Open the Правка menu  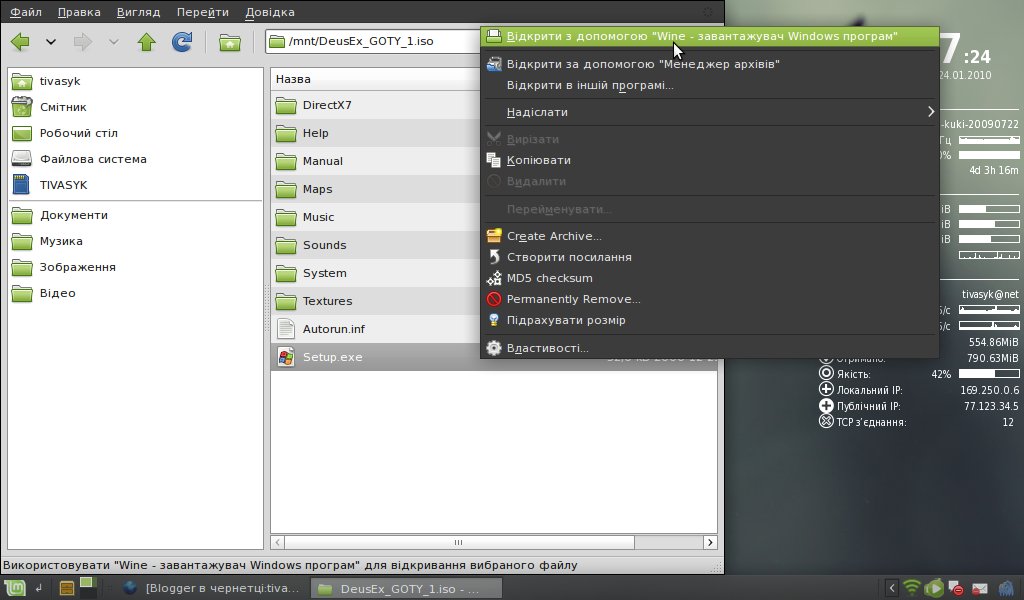(79, 12)
